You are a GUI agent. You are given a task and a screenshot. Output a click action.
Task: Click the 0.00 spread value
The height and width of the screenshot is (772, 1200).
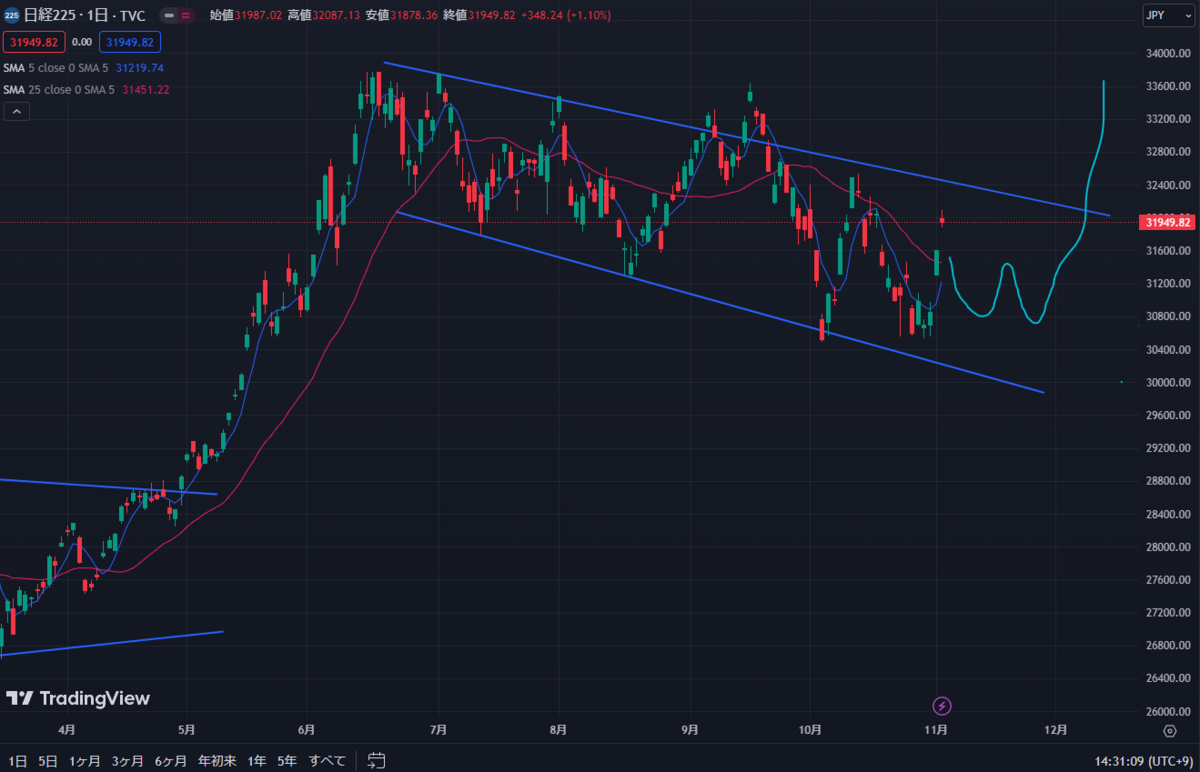pyautogui.click(x=82, y=42)
